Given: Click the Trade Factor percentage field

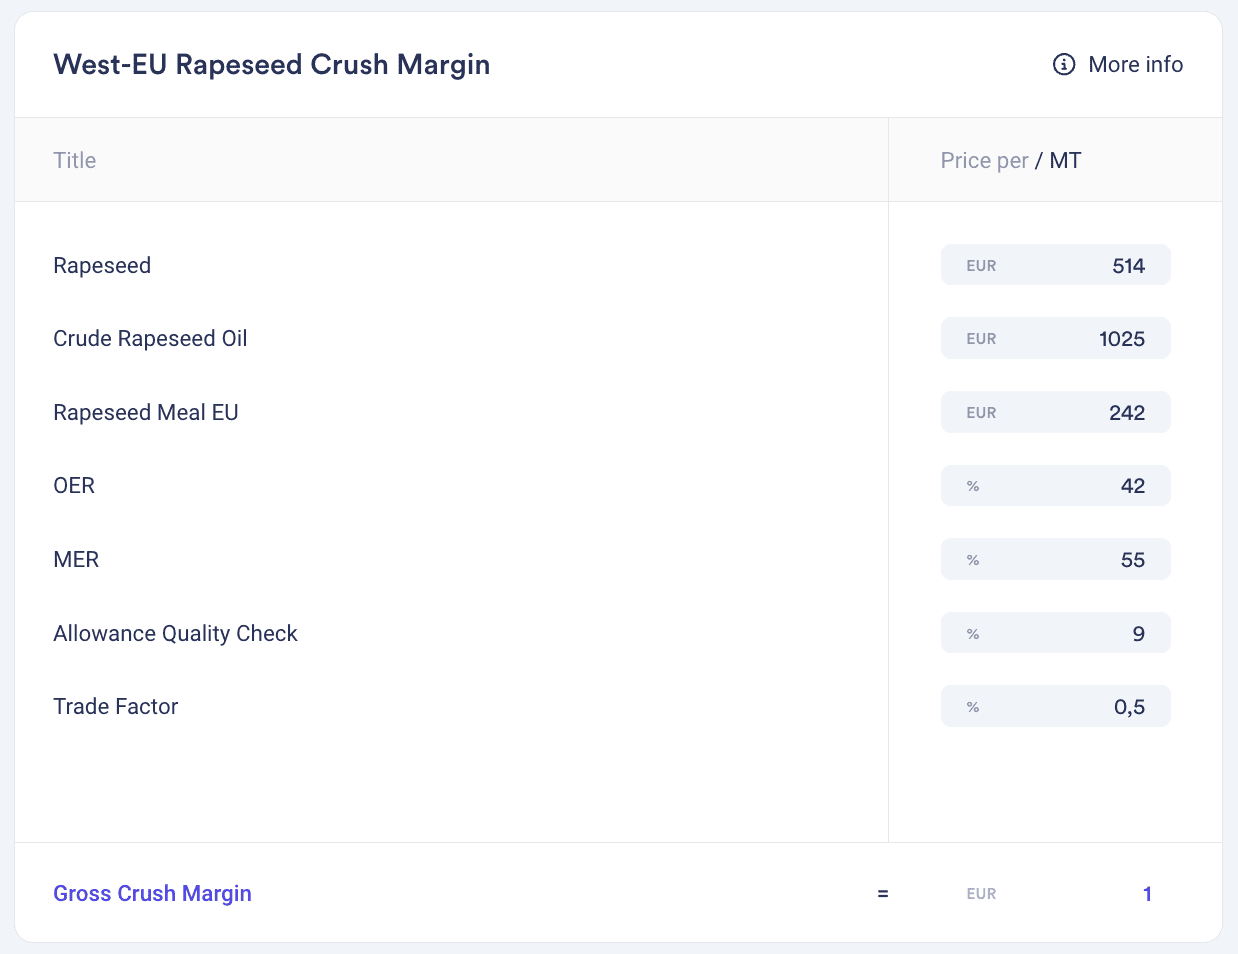Looking at the screenshot, I should [1056, 706].
